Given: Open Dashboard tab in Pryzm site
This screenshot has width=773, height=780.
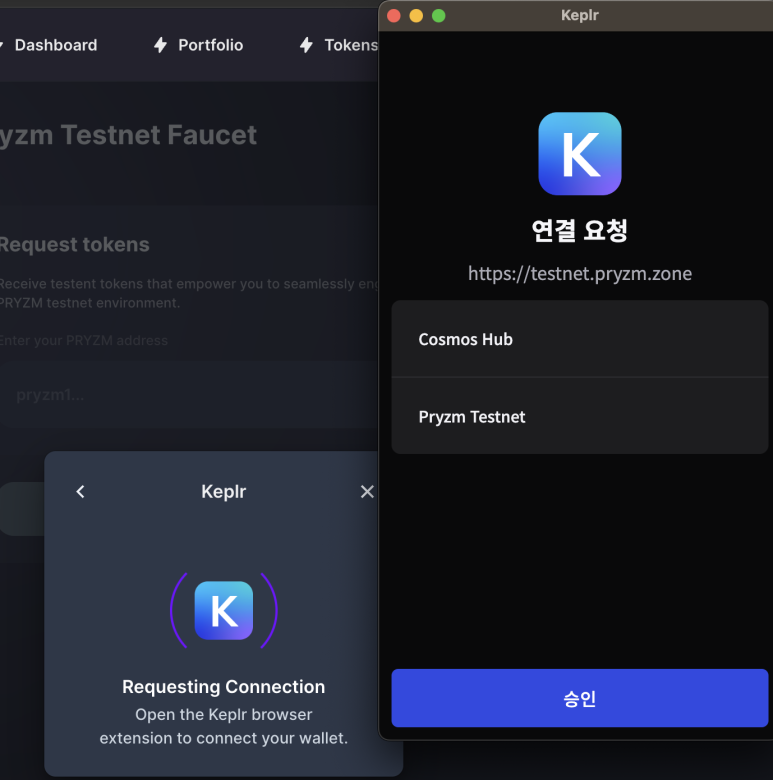Looking at the screenshot, I should pyautogui.click(x=56, y=45).
